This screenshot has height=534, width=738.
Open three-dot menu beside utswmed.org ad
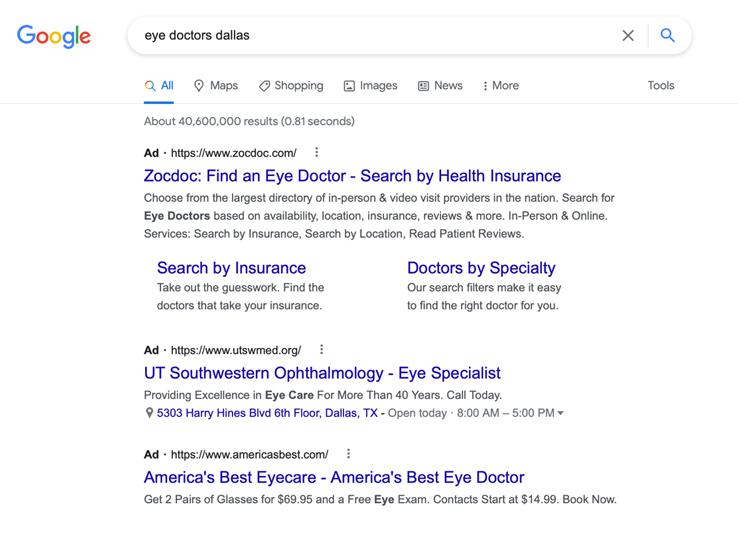tap(321, 350)
